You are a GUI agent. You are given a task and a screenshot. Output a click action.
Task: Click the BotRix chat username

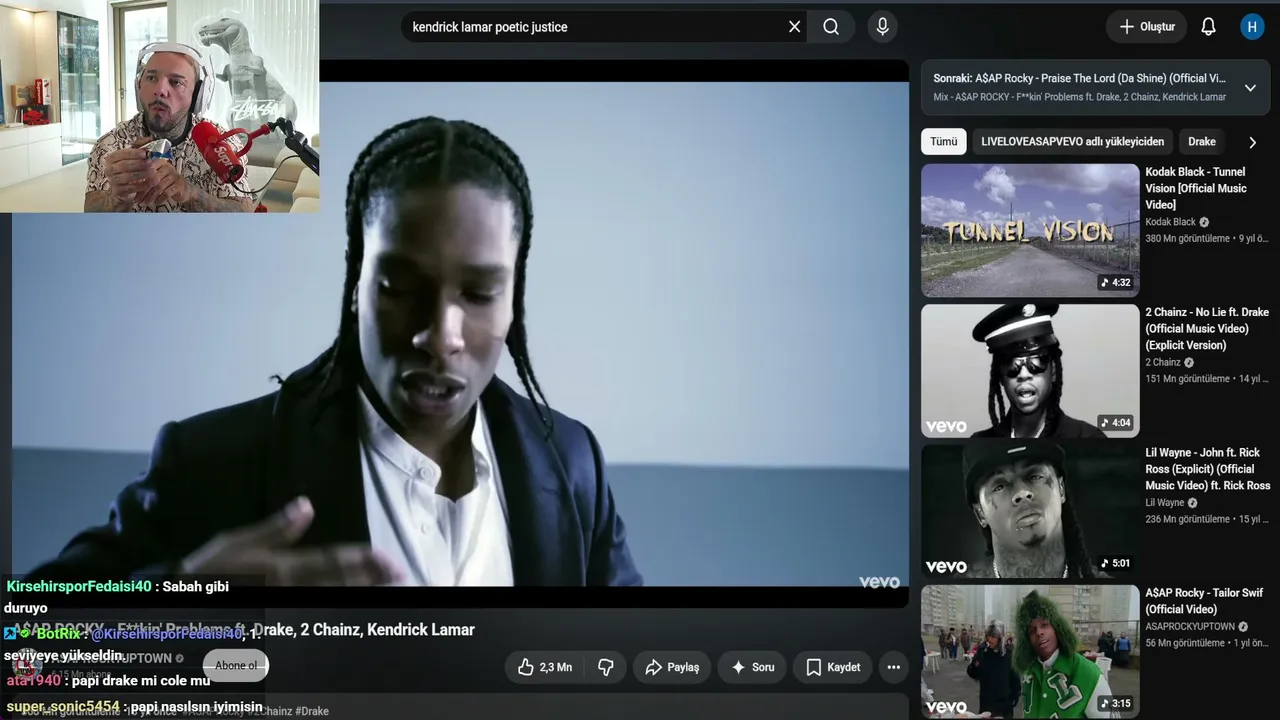(59, 634)
